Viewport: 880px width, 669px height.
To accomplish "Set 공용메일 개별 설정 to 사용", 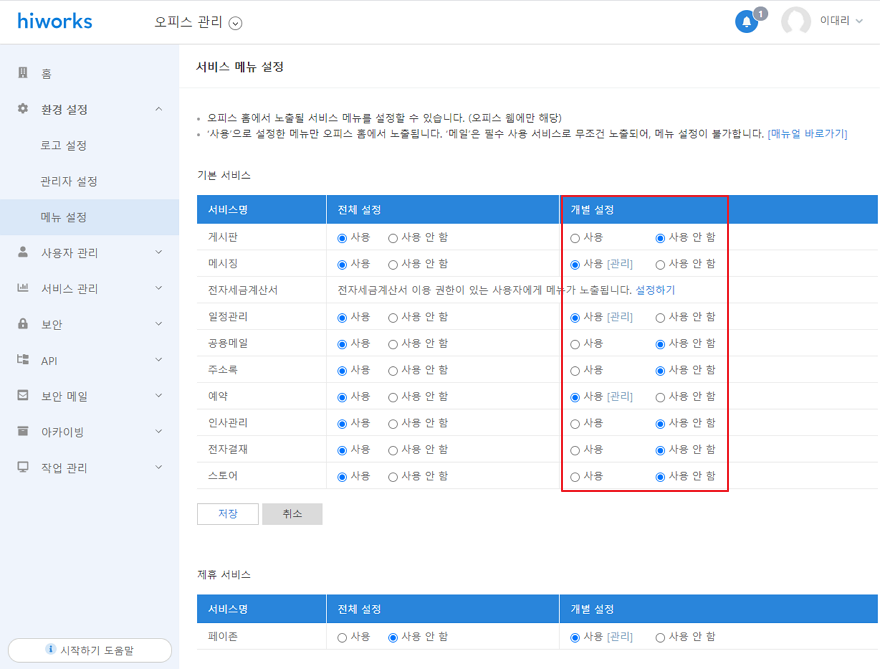I will click(575, 344).
